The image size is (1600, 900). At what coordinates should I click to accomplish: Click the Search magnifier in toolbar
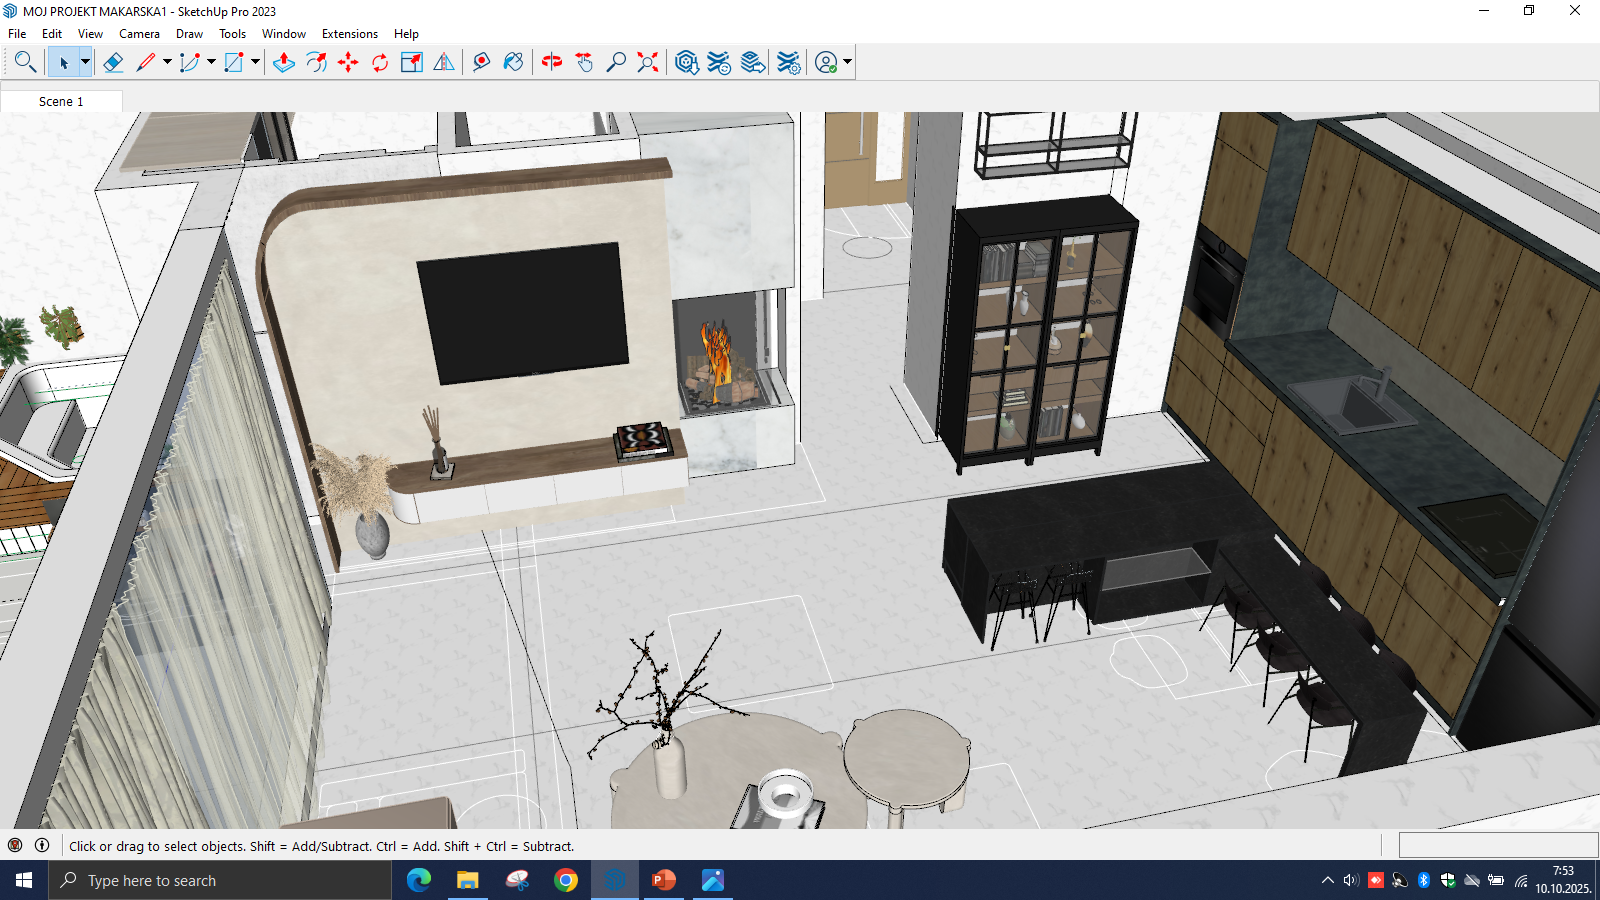click(x=25, y=62)
